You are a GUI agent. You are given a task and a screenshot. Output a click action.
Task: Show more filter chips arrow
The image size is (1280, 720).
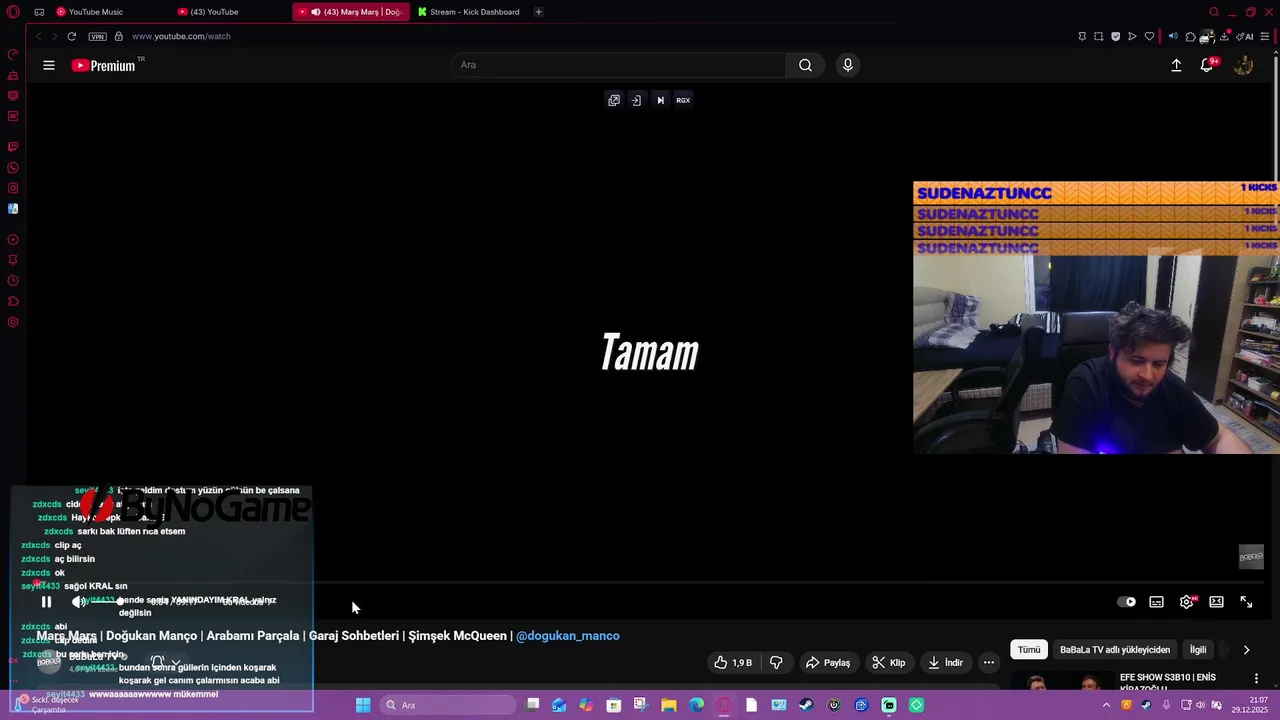(1246, 650)
